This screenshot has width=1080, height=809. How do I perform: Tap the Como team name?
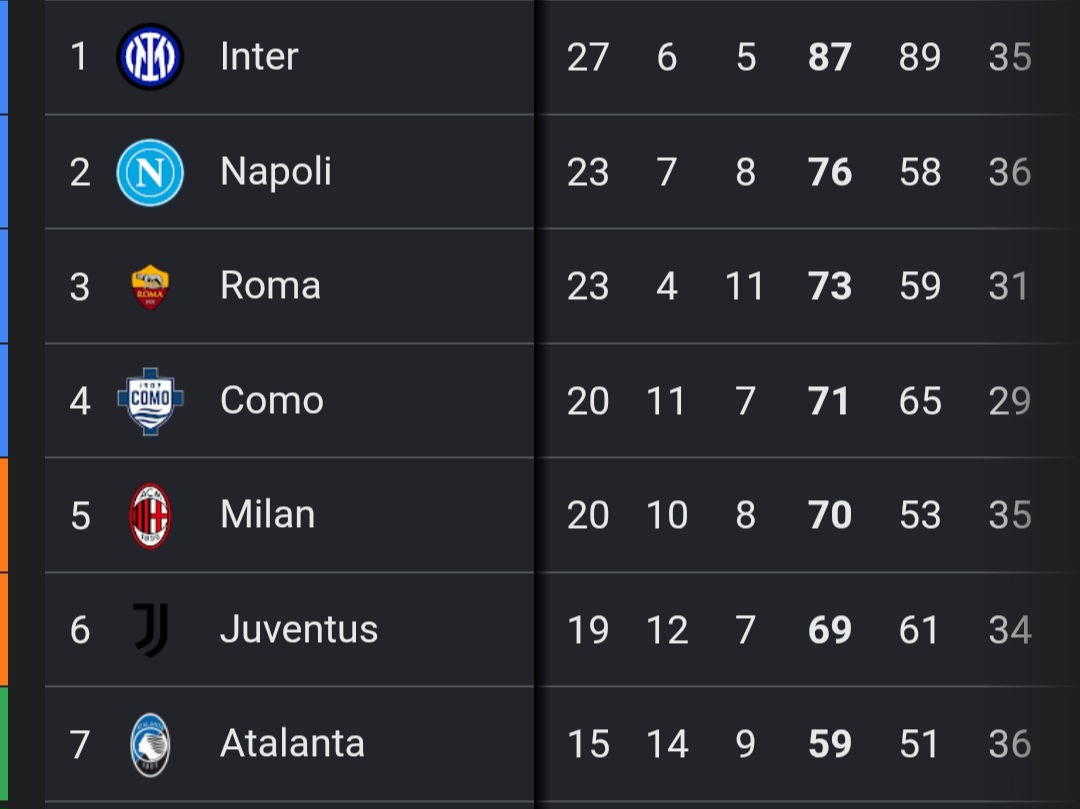(271, 401)
